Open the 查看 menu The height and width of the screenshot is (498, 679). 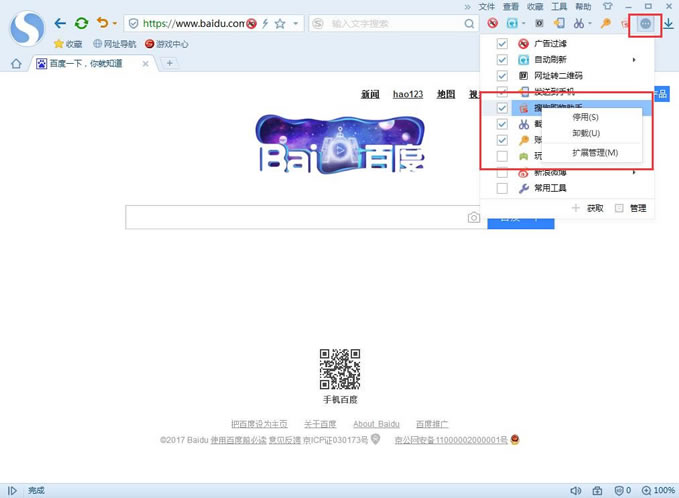511,6
